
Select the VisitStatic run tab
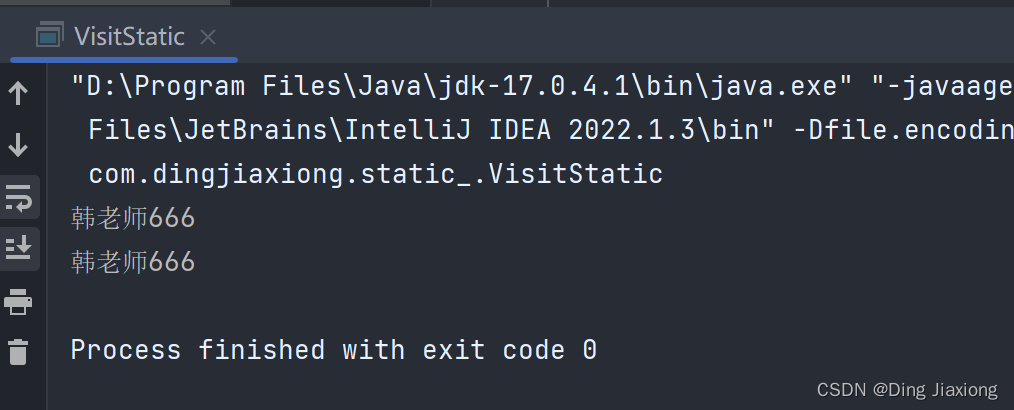pos(128,37)
